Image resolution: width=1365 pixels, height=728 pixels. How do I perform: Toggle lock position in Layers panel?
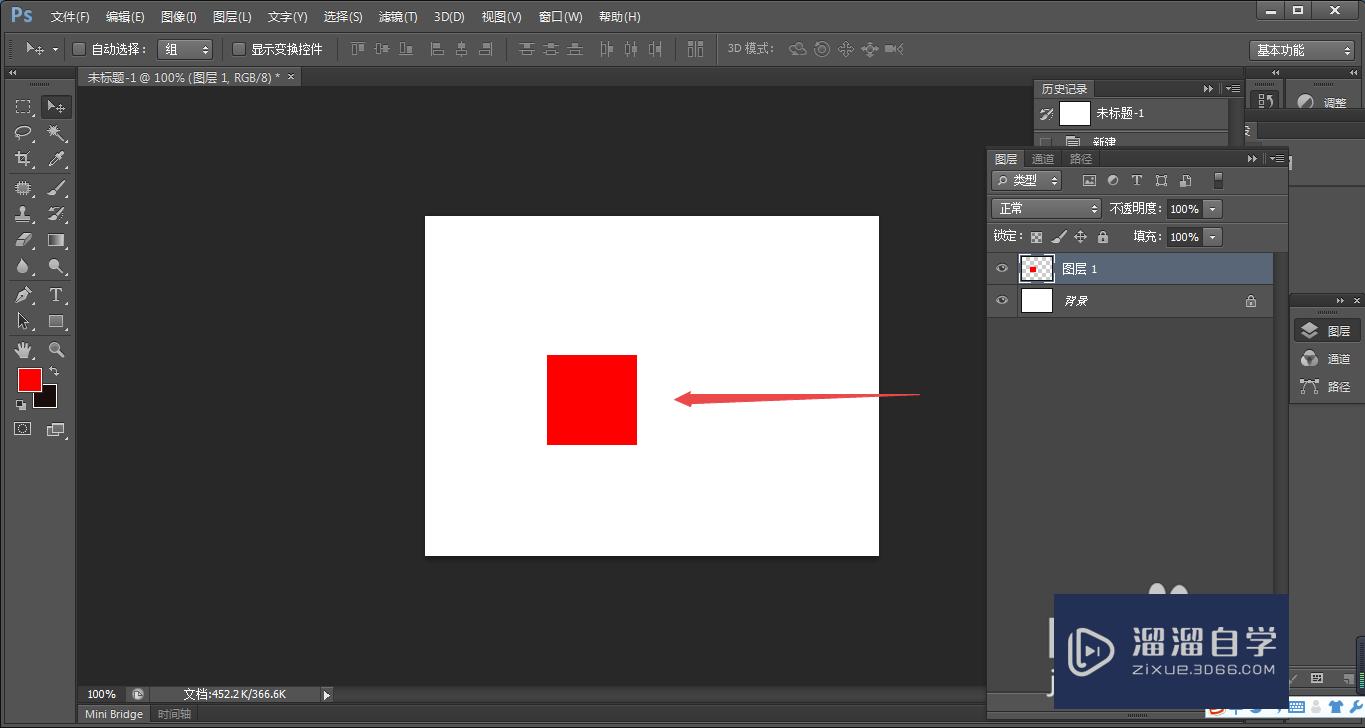[x=1080, y=237]
